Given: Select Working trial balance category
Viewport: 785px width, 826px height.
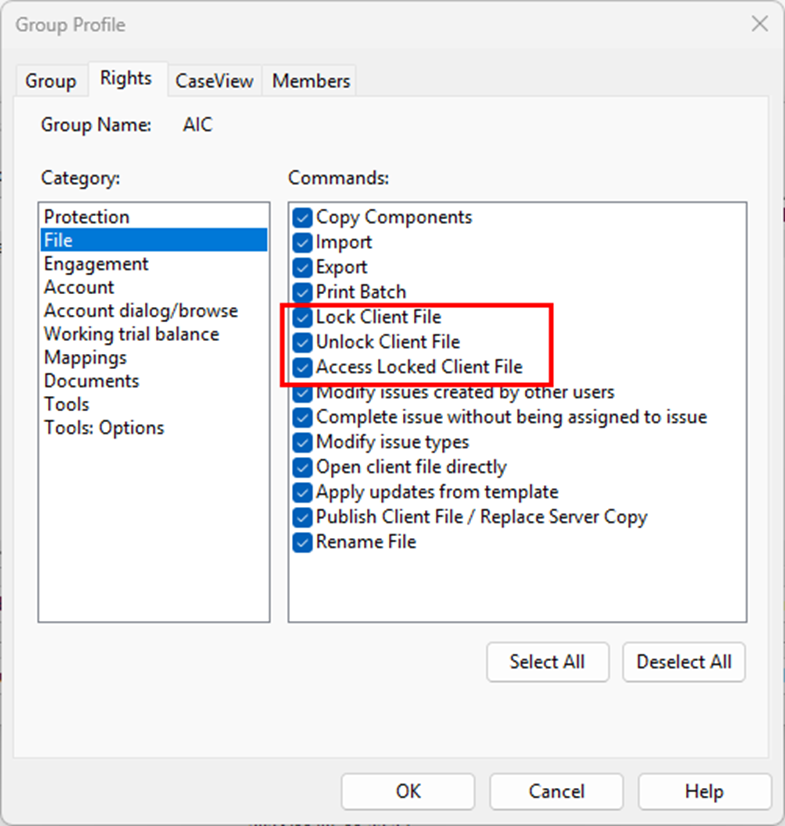Looking at the screenshot, I should (x=131, y=334).
